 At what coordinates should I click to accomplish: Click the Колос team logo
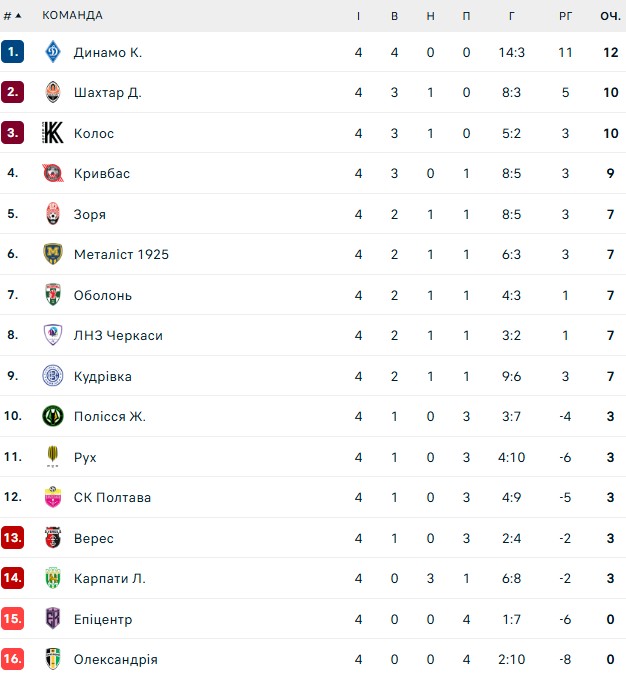53,133
